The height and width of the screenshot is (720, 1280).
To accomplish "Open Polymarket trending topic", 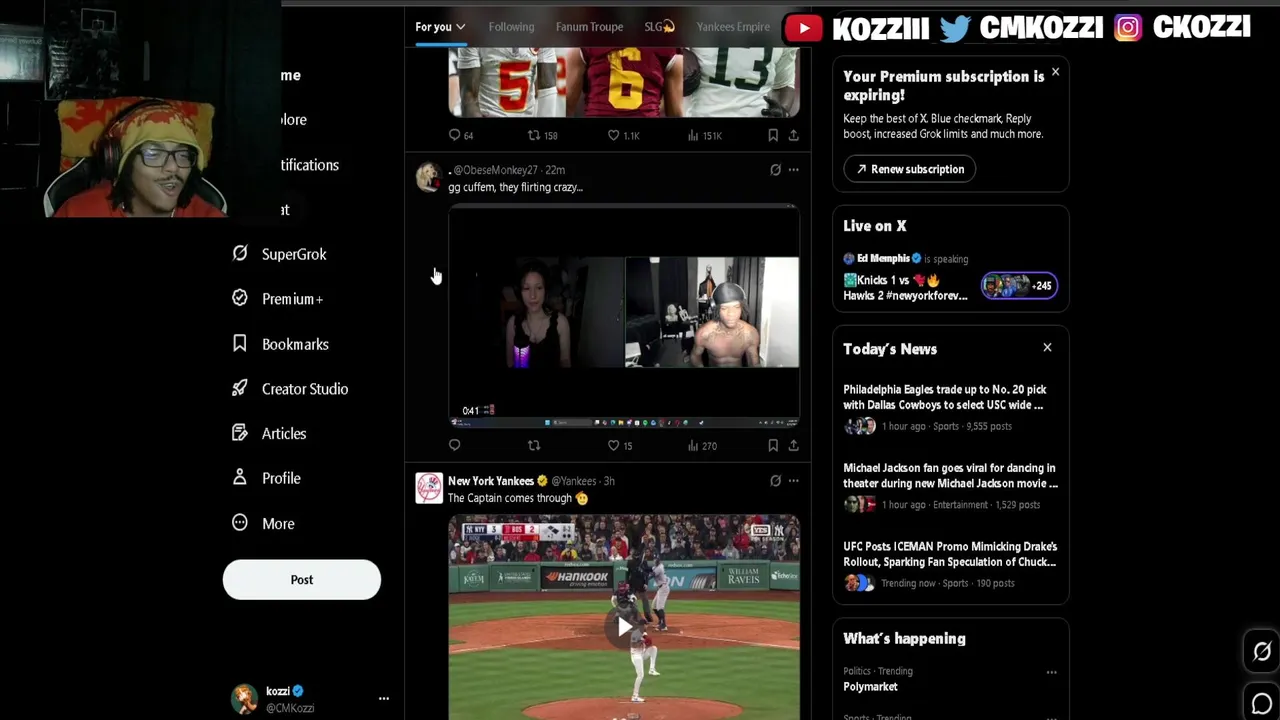I will [870, 687].
